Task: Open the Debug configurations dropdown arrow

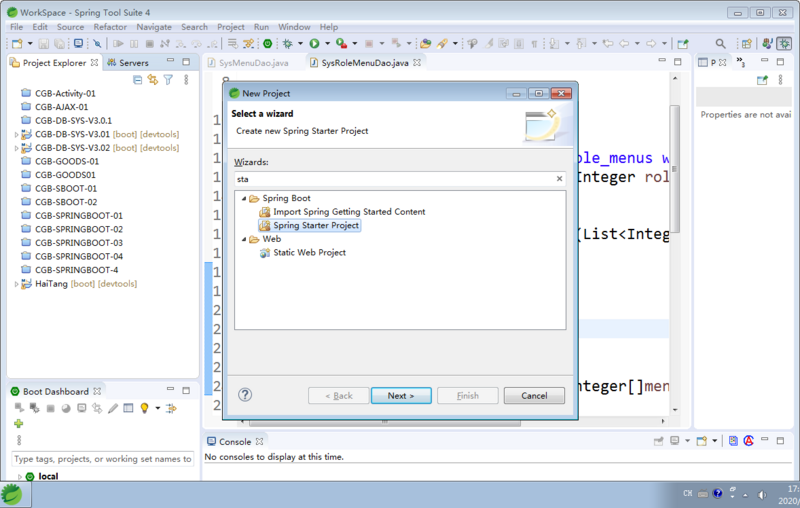Action: pyautogui.click(x=300, y=44)
